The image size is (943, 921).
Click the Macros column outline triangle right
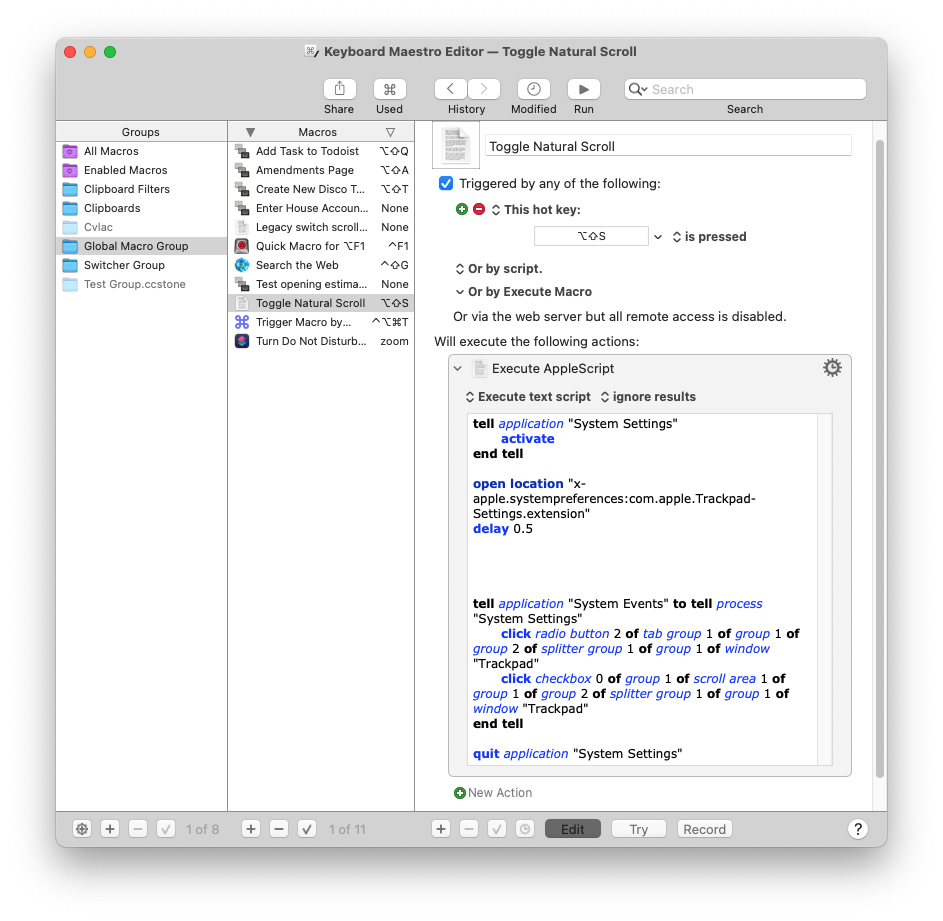[x=390, y=132]
